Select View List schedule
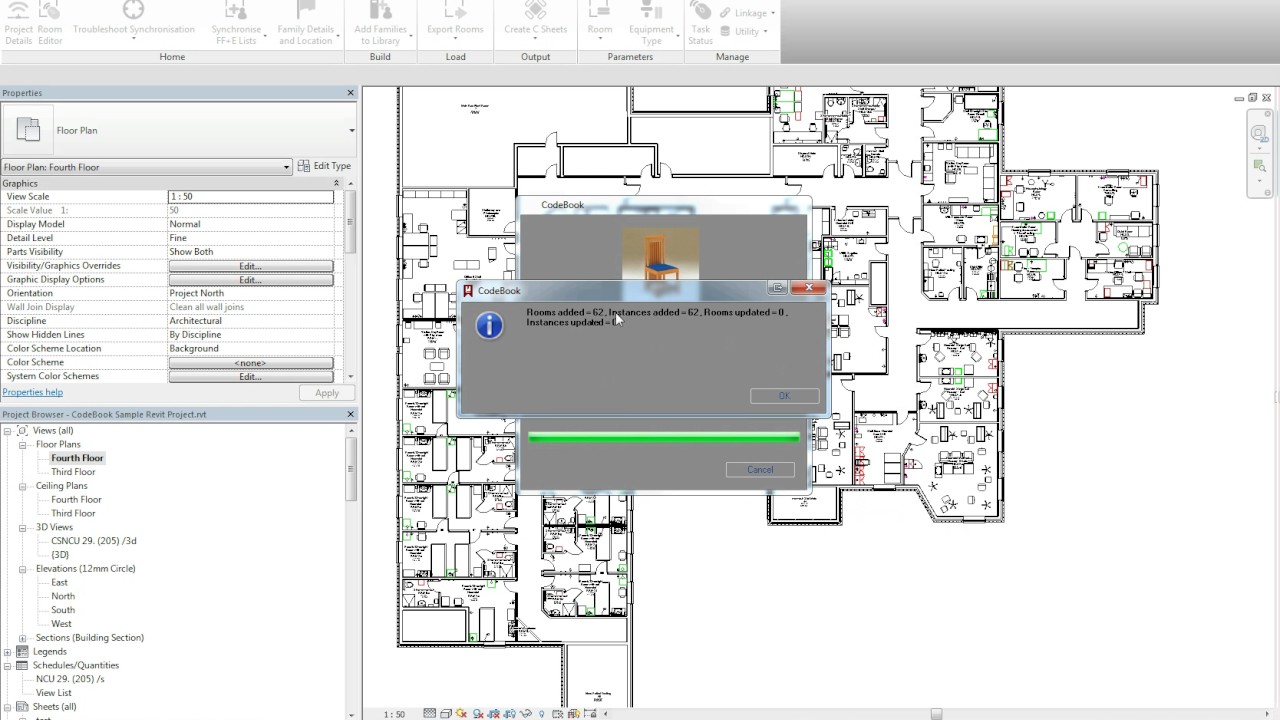This screenshot has height=720, width=1280. click(x=54, y=693)
